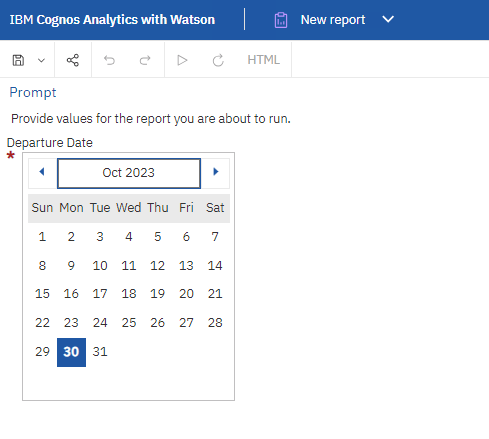Click date 14 under Sat column
489x439 pixels.
tap(215, 266)
